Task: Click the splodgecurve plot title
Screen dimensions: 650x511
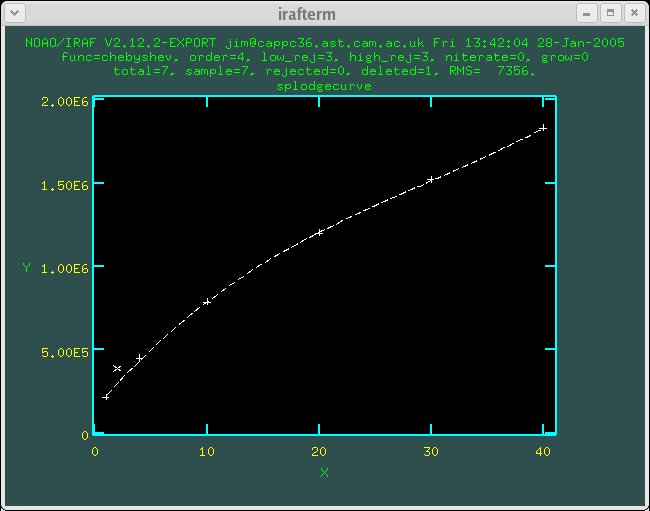Action: pos(324,87)
